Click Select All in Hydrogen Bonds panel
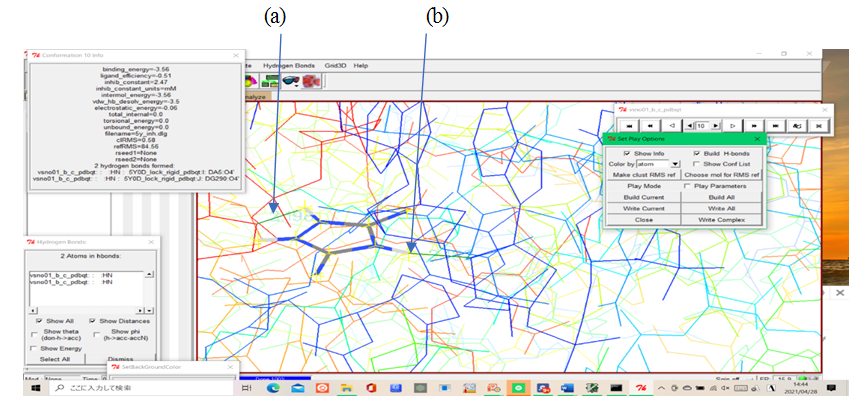856x407 pixels. [54, 359]
